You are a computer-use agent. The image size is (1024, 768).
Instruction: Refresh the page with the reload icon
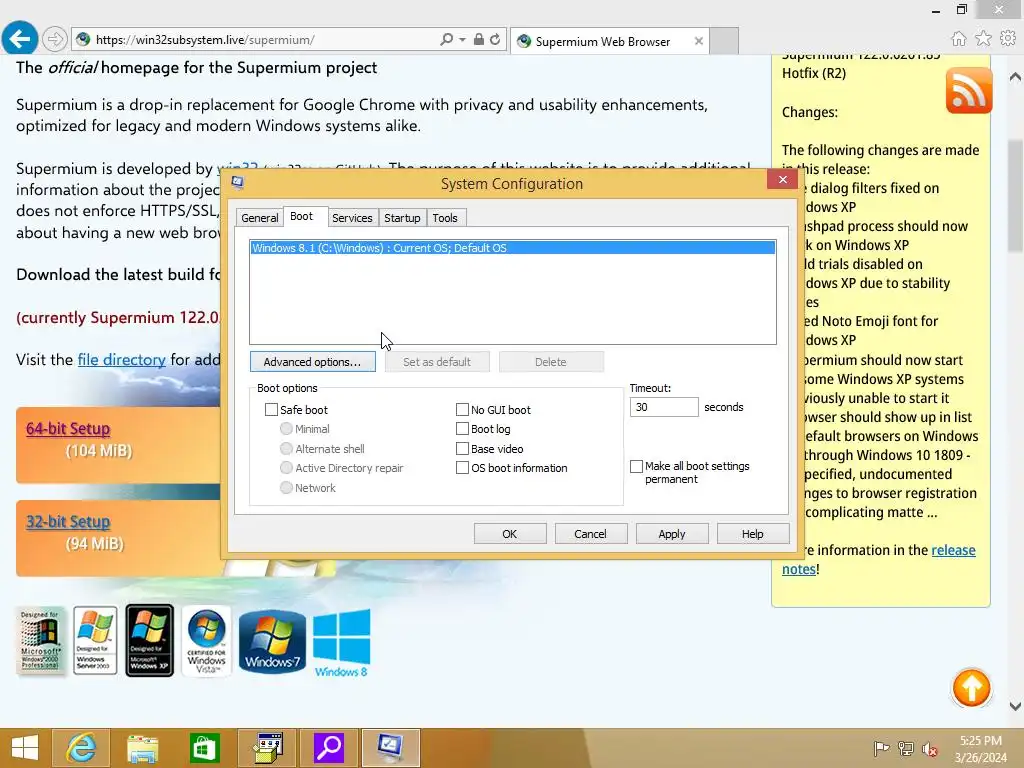495,39
